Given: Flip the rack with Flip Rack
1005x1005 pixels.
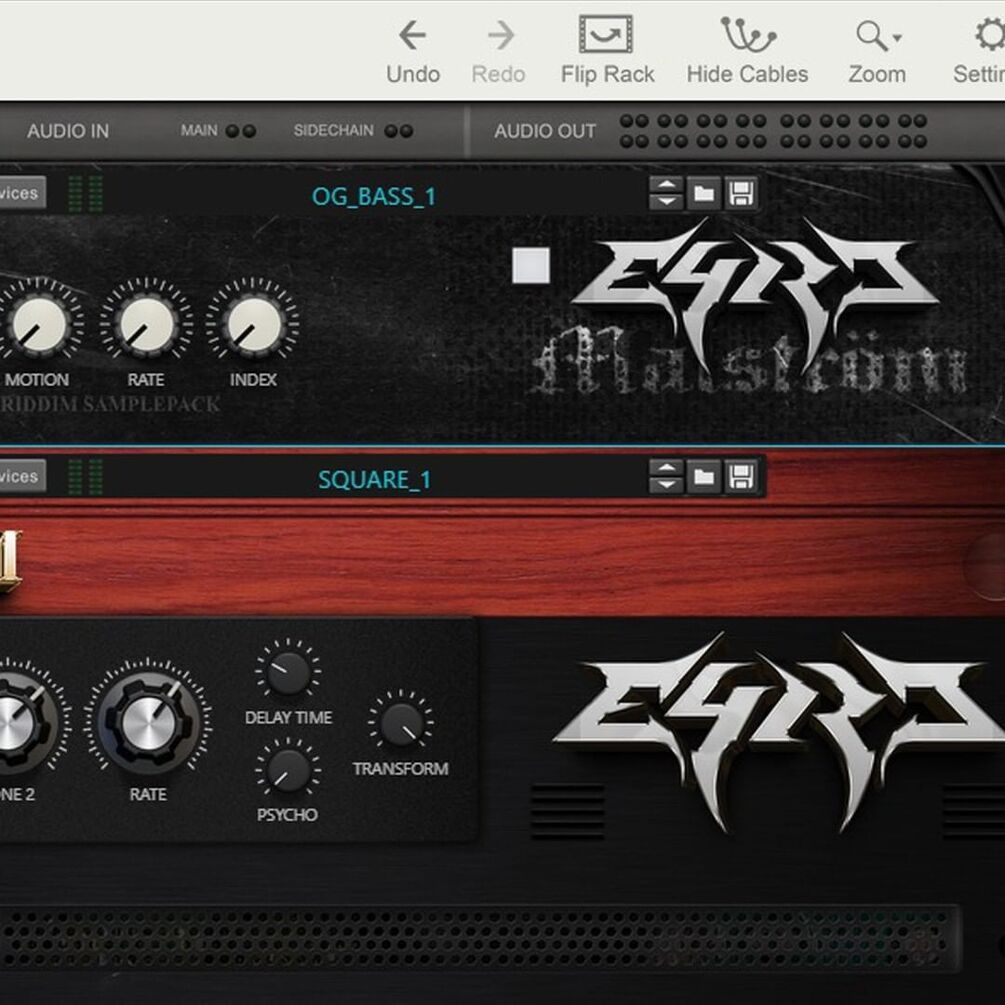Looking at the screenshot, I should (x=607, y=51).
